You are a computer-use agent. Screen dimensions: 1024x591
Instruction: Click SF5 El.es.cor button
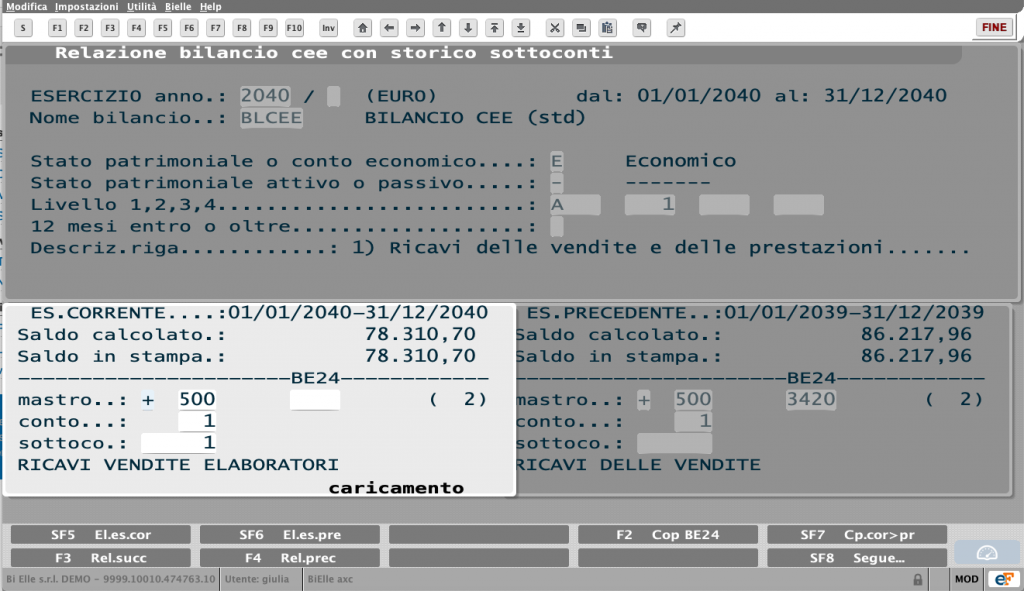(x=101, y=535)
